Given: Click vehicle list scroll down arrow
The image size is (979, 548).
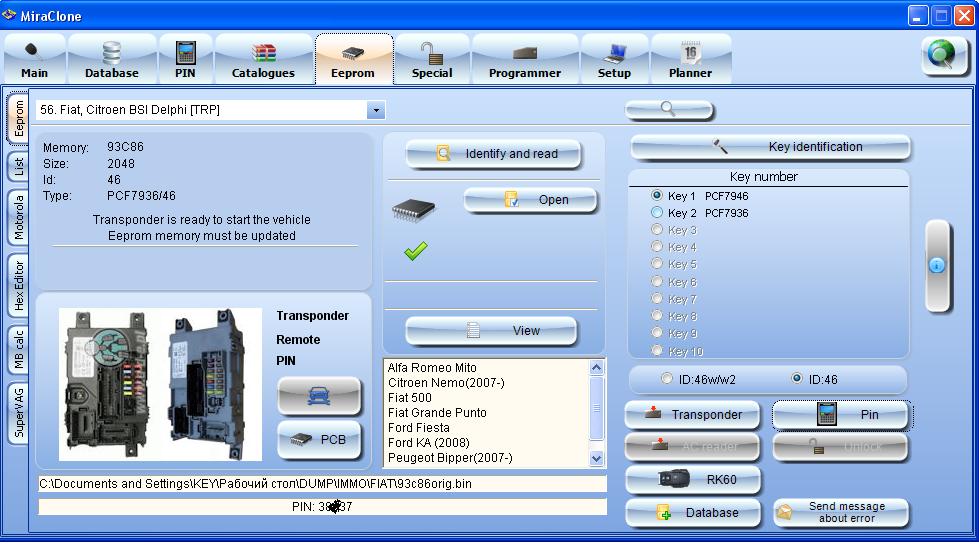Looking at the screenshot, I should click(x=596, y=459).
